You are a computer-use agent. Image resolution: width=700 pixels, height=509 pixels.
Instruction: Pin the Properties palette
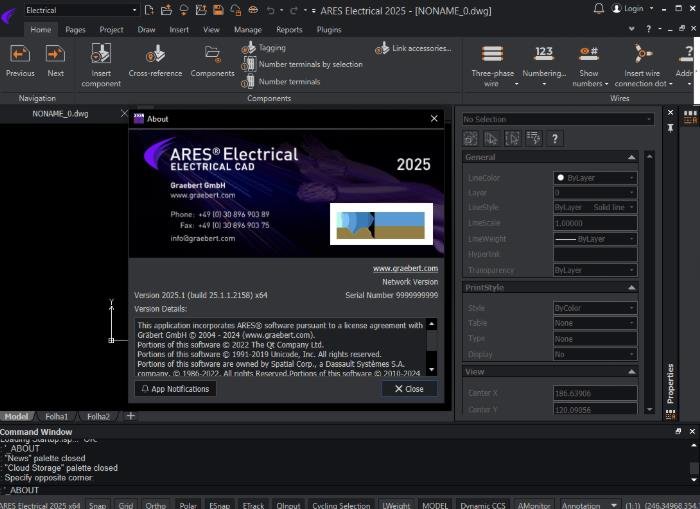click(670, 128)
